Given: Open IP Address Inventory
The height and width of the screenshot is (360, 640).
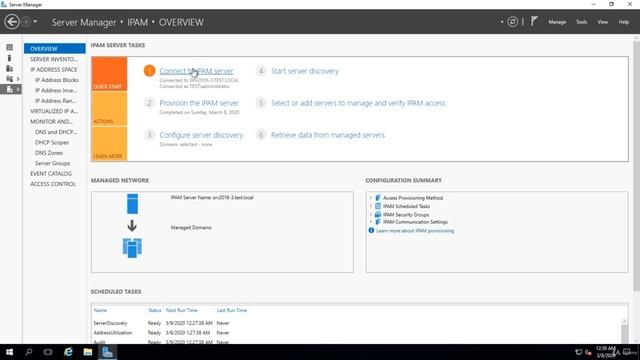Looking at the screenshot, I should click(56, 91).
